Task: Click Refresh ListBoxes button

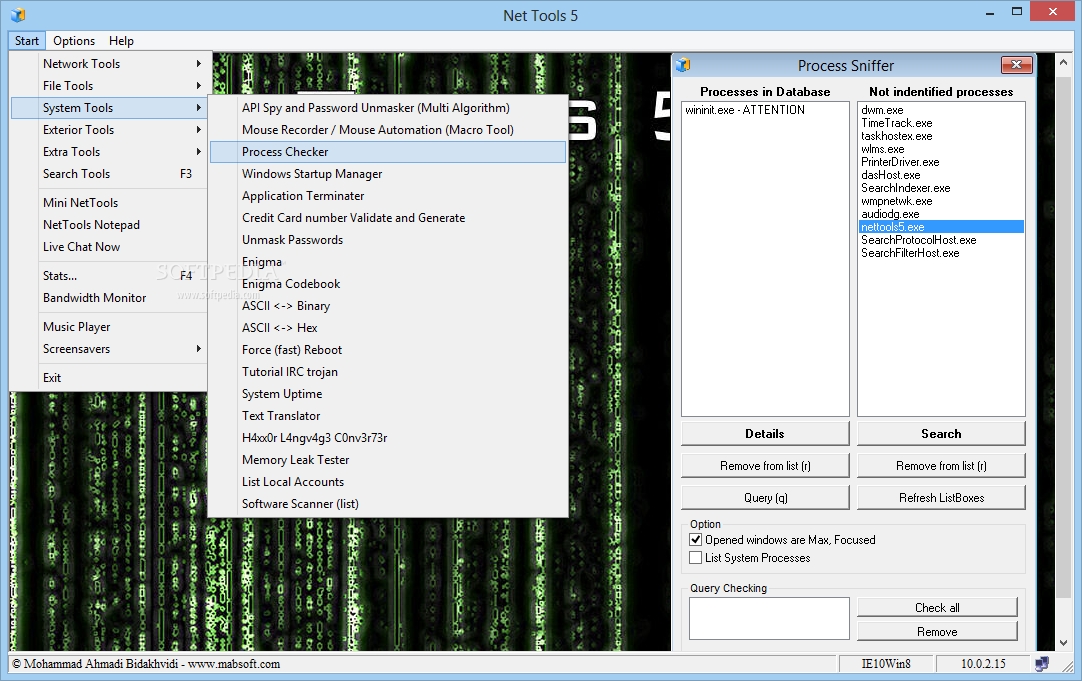Action: click(x=941, y=497)
